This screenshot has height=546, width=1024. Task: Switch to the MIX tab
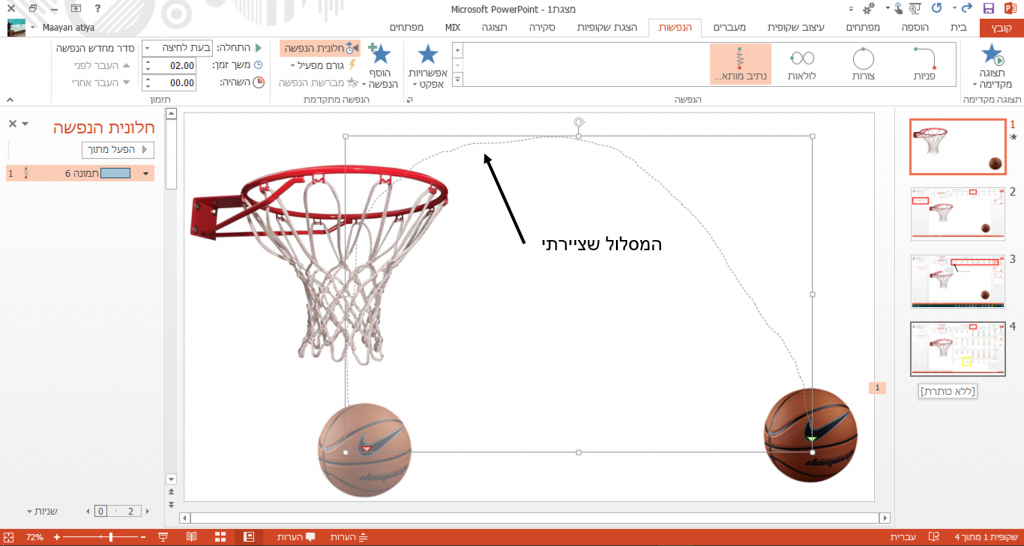click(x=453, y=28)
